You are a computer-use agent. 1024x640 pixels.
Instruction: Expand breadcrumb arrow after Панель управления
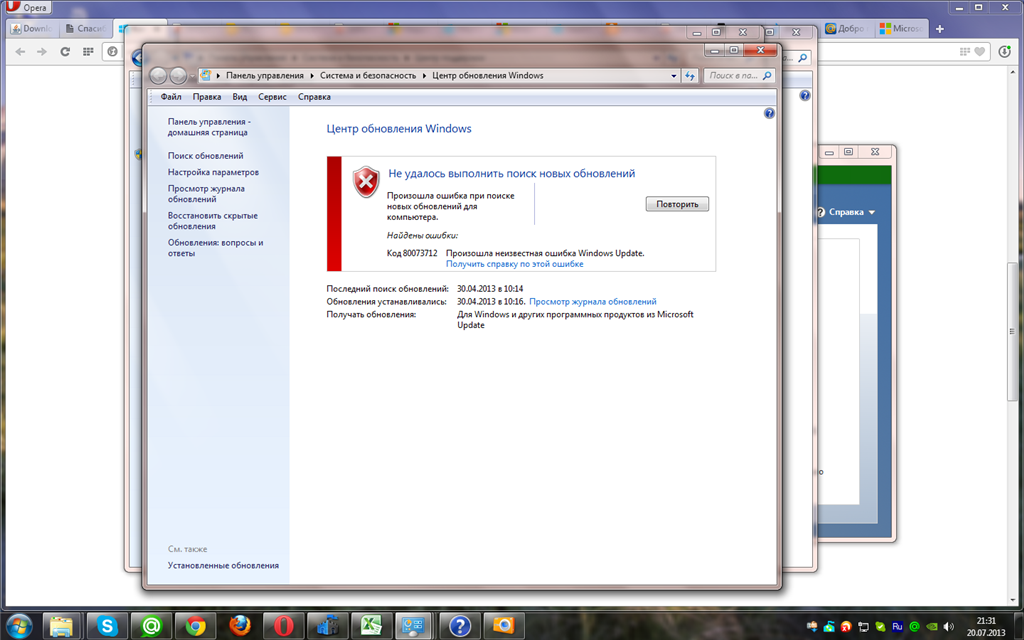click(312, 76)
